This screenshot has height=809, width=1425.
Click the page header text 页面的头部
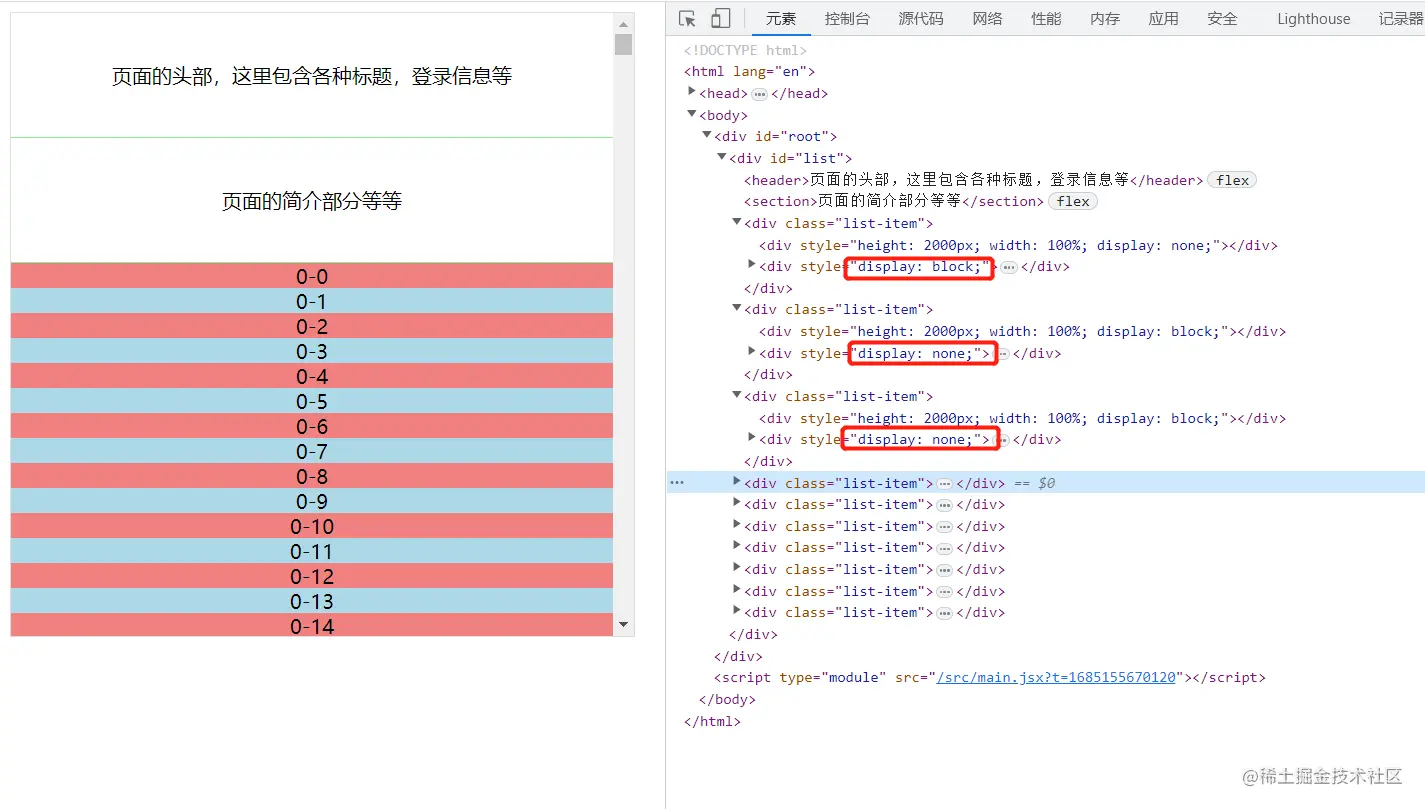(312, 76)
